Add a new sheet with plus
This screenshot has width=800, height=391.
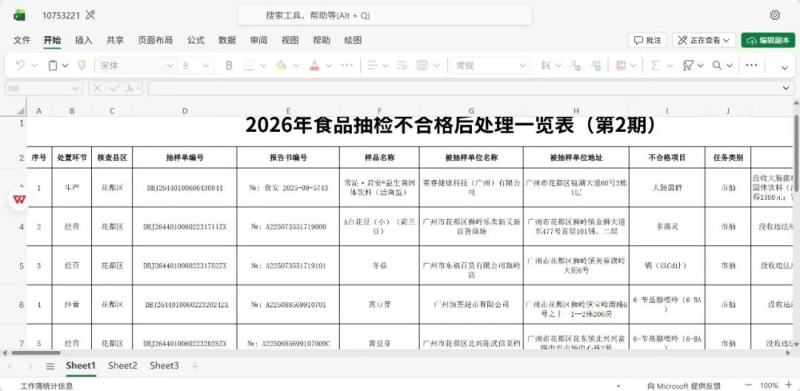(194, 366)
